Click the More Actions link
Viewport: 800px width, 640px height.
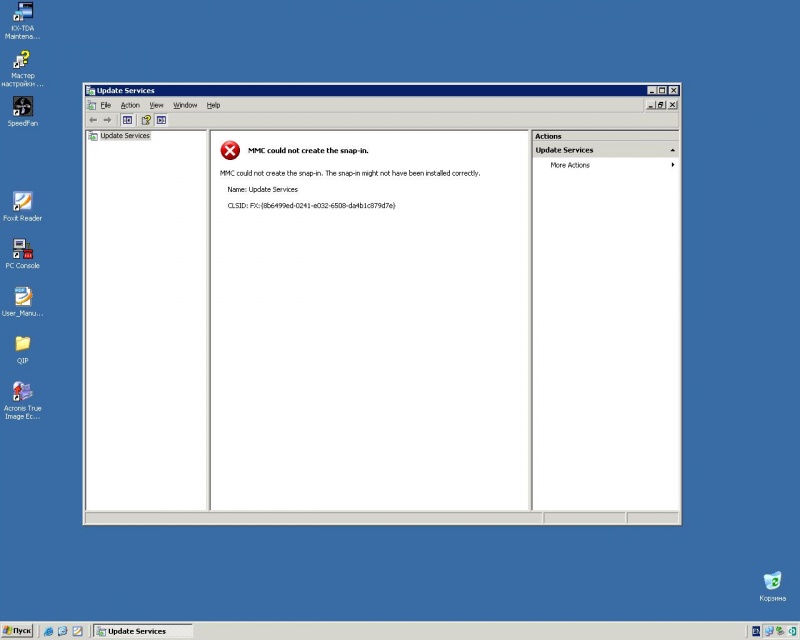coord(570,165)
